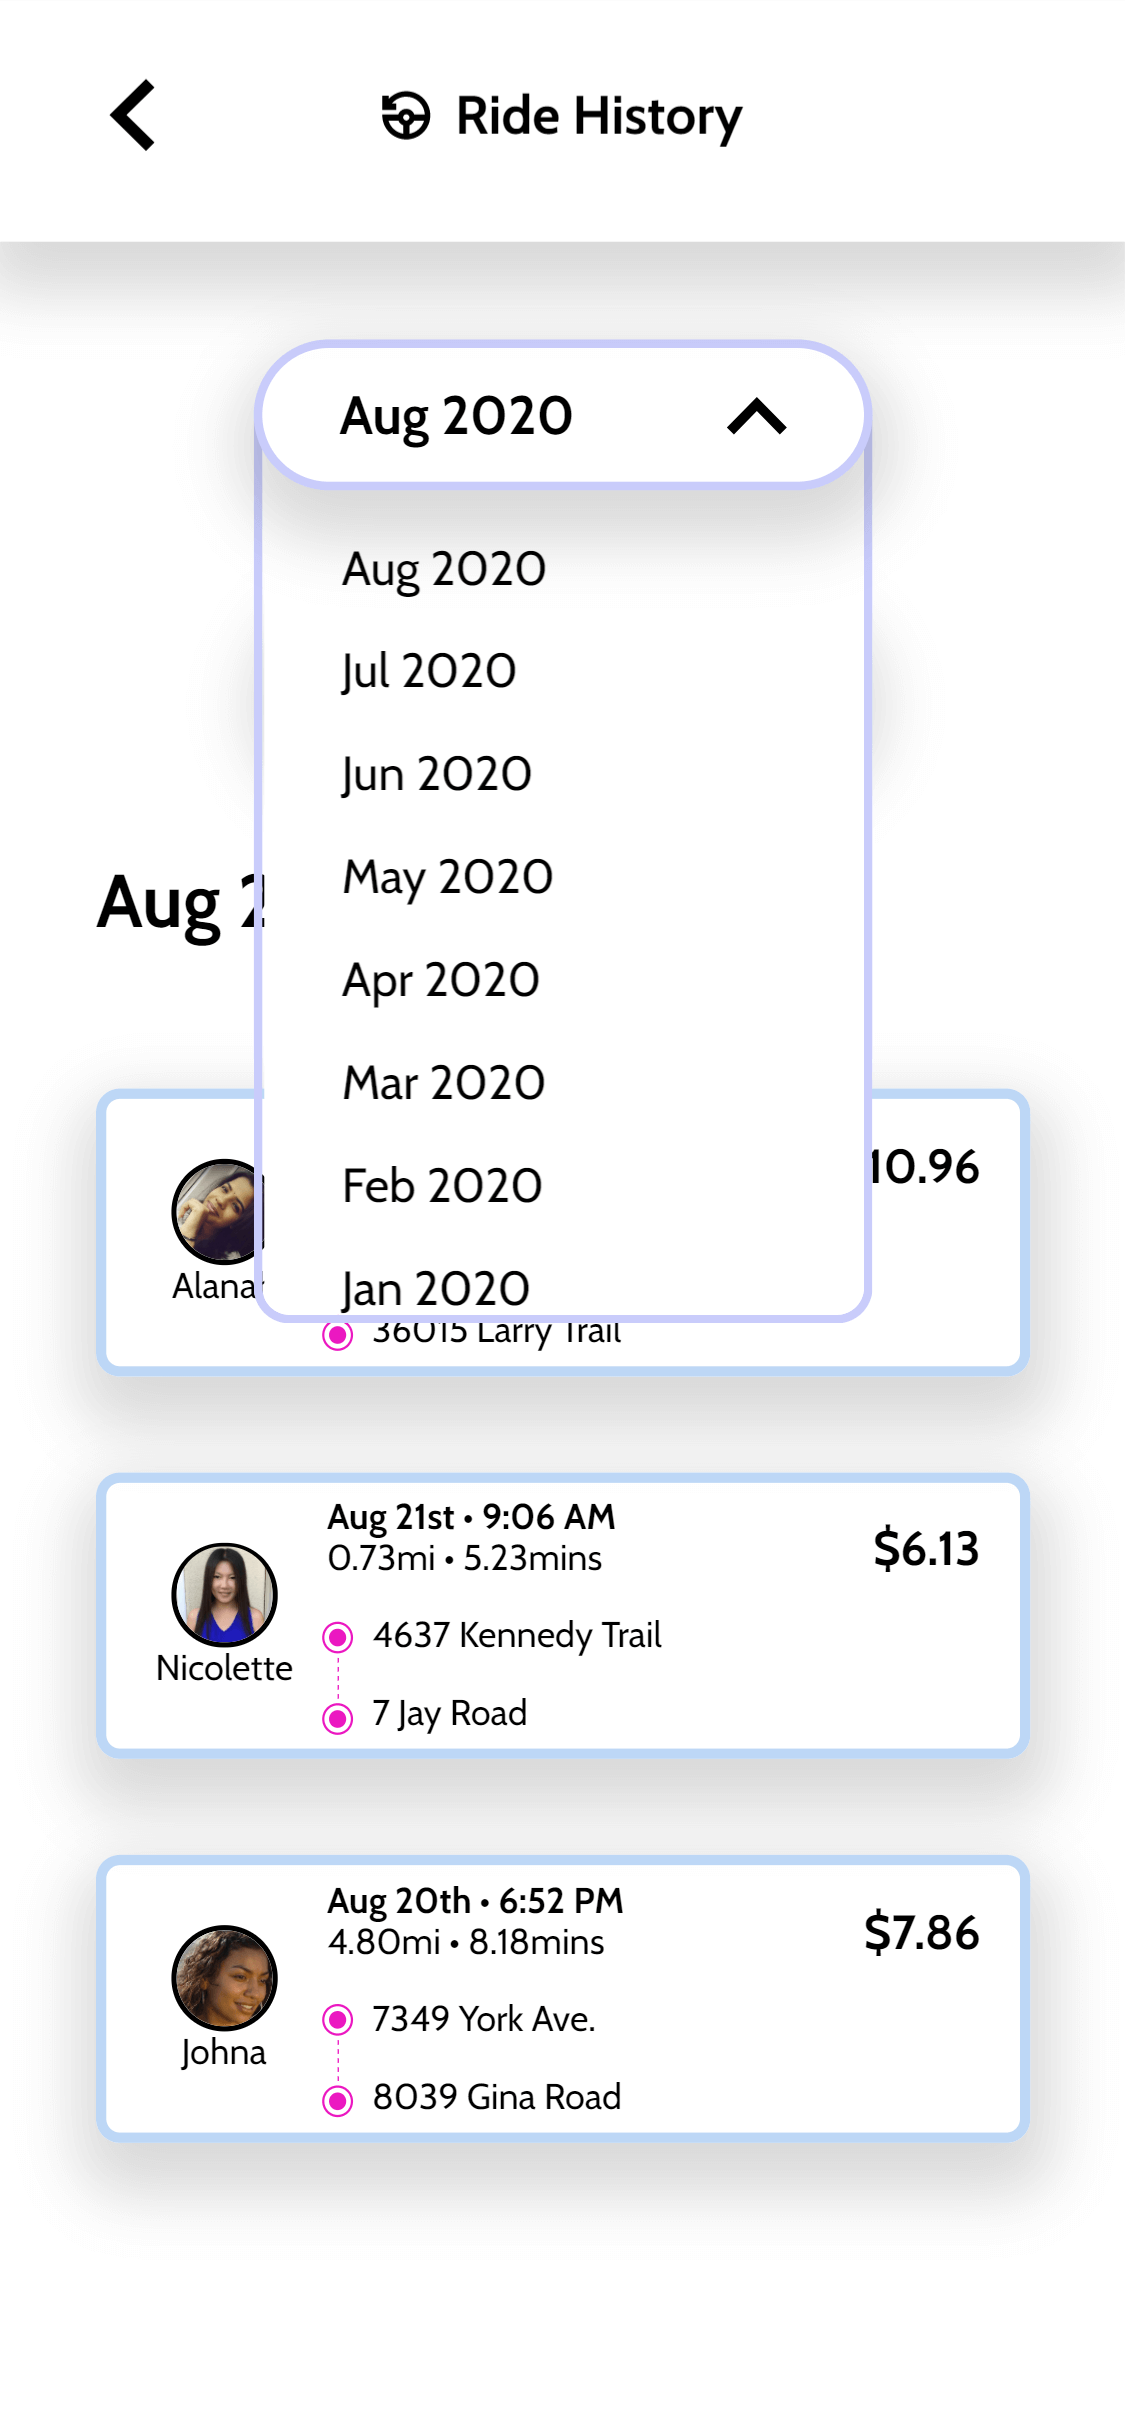The image size is (1125, 2436).
Task: Select Aug 2020 from the month list
Action: pyautogui.click(x=444, y=569)
